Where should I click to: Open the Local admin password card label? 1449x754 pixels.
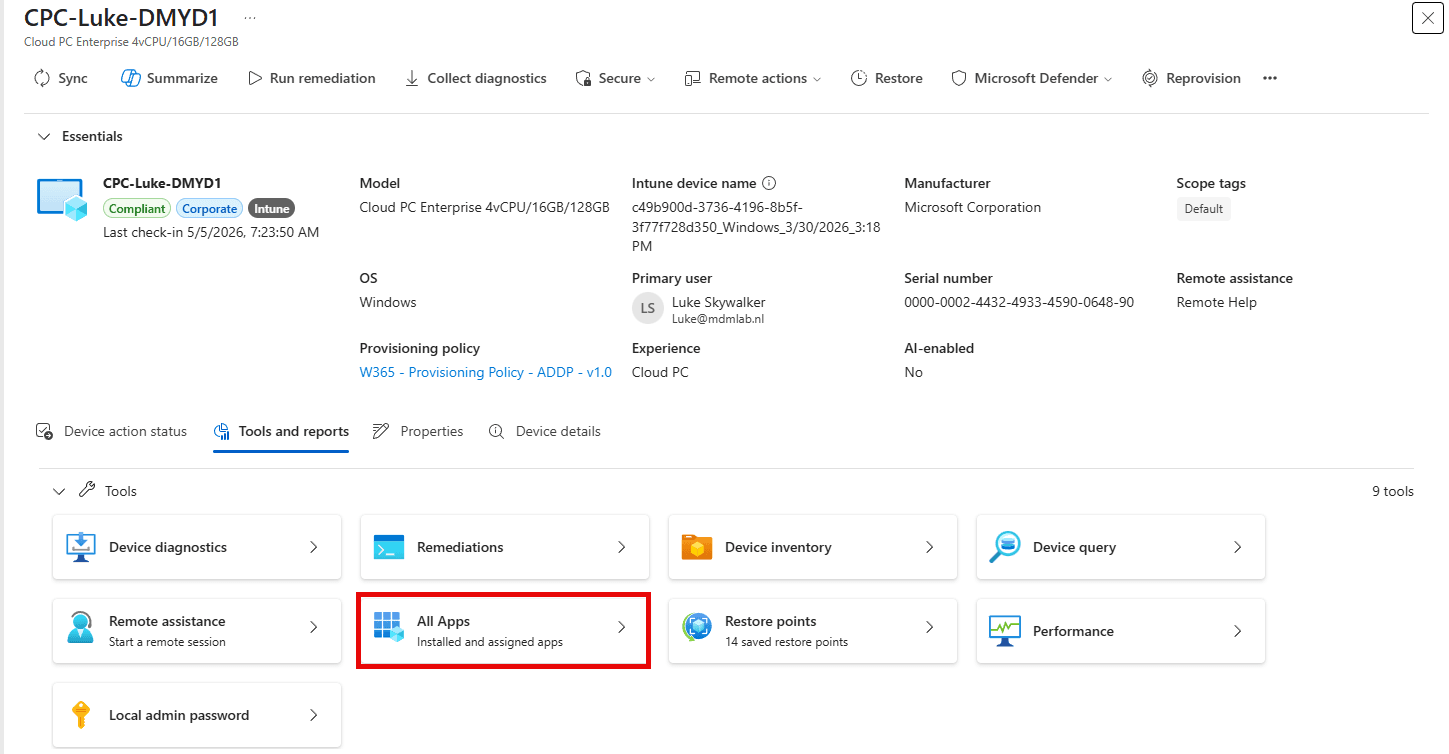[x=179, y=715]
